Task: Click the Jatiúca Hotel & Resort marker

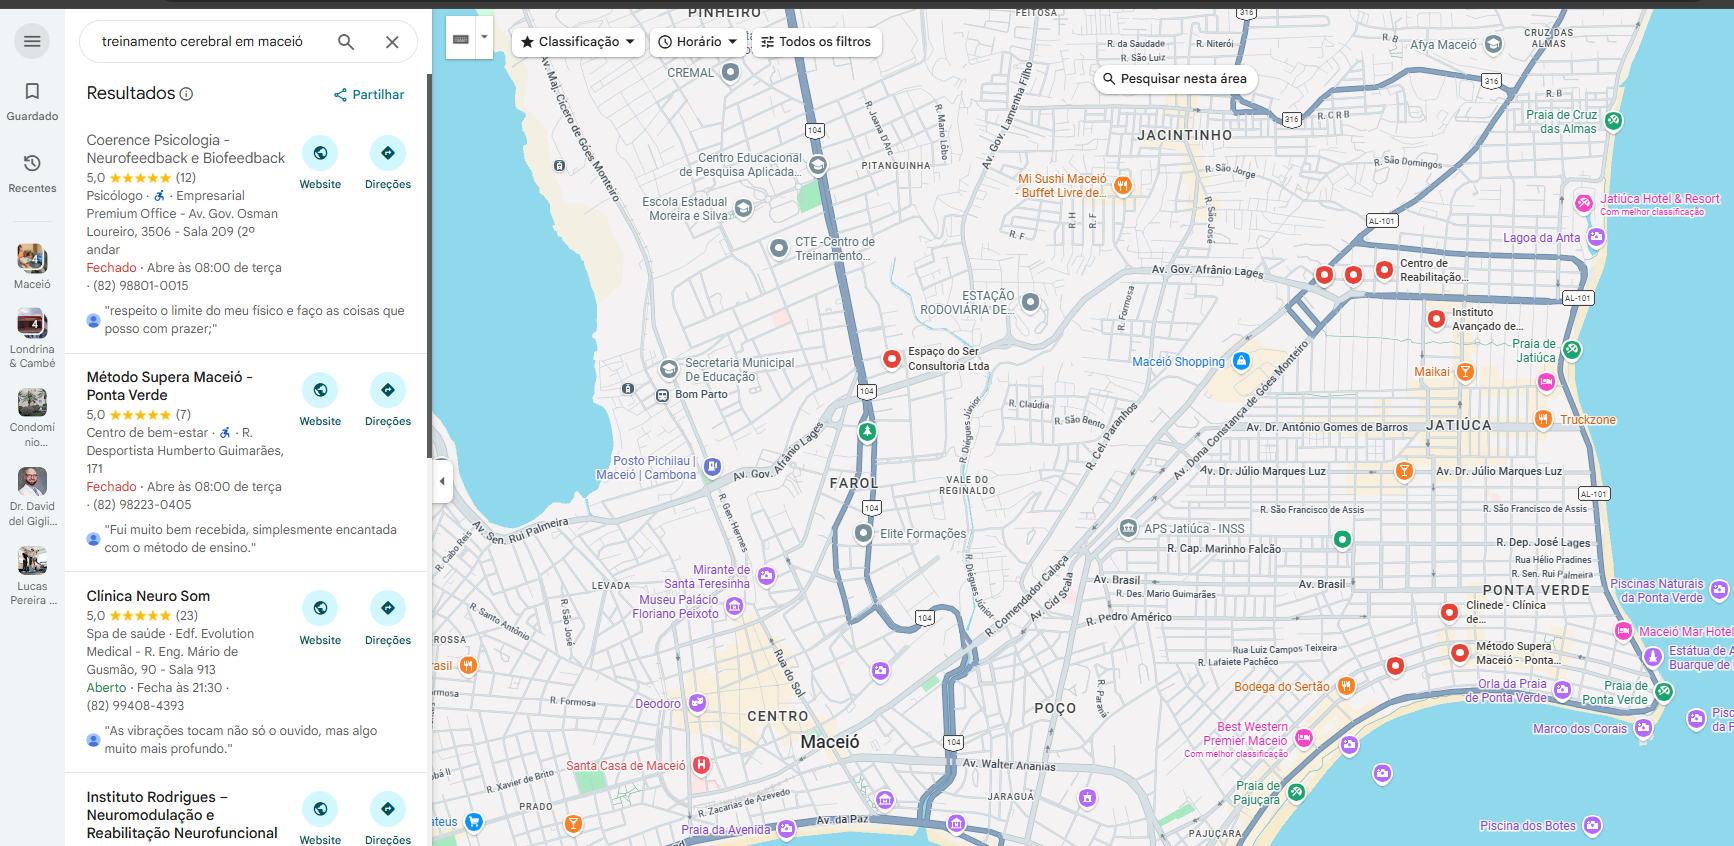Action: click(1583, 203)
